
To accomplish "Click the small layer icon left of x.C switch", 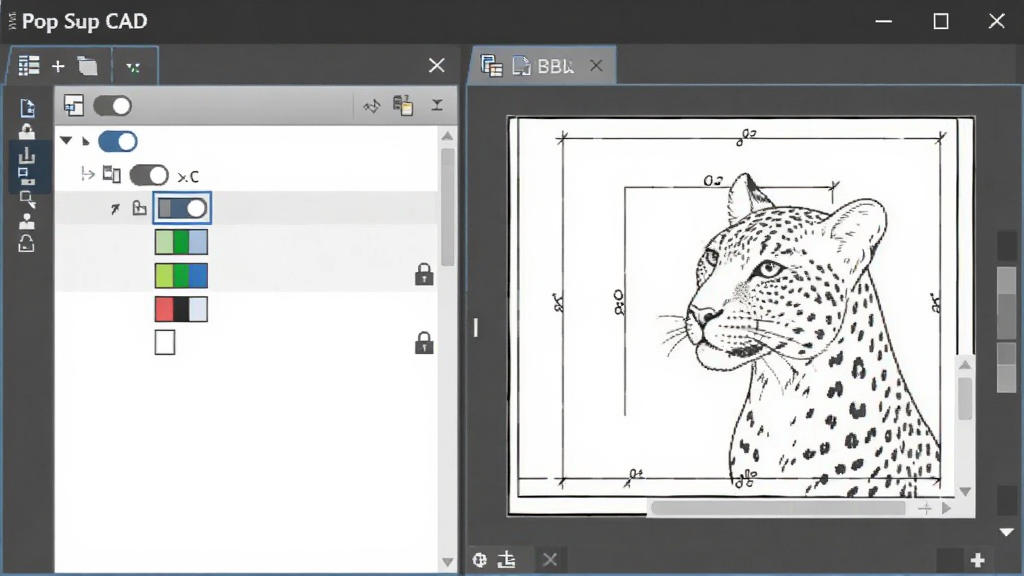I will tap(112, 174).
